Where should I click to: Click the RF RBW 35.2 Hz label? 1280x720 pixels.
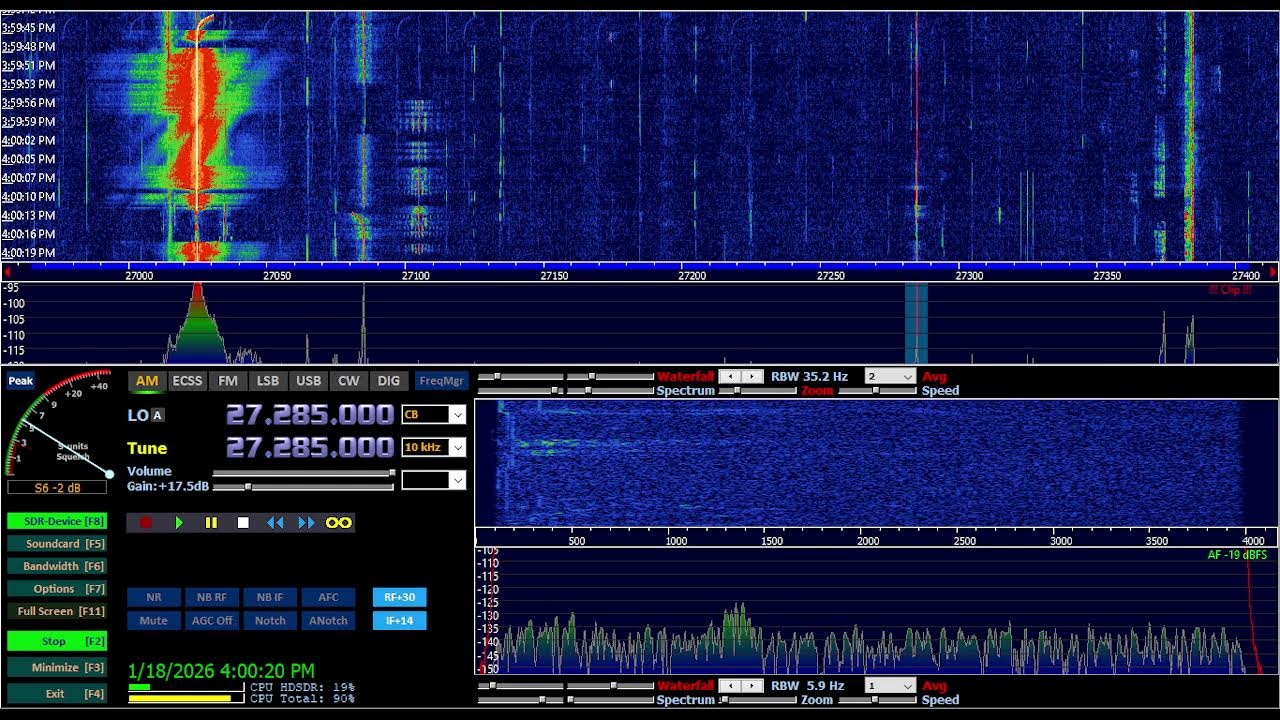(x=809, y=377)
